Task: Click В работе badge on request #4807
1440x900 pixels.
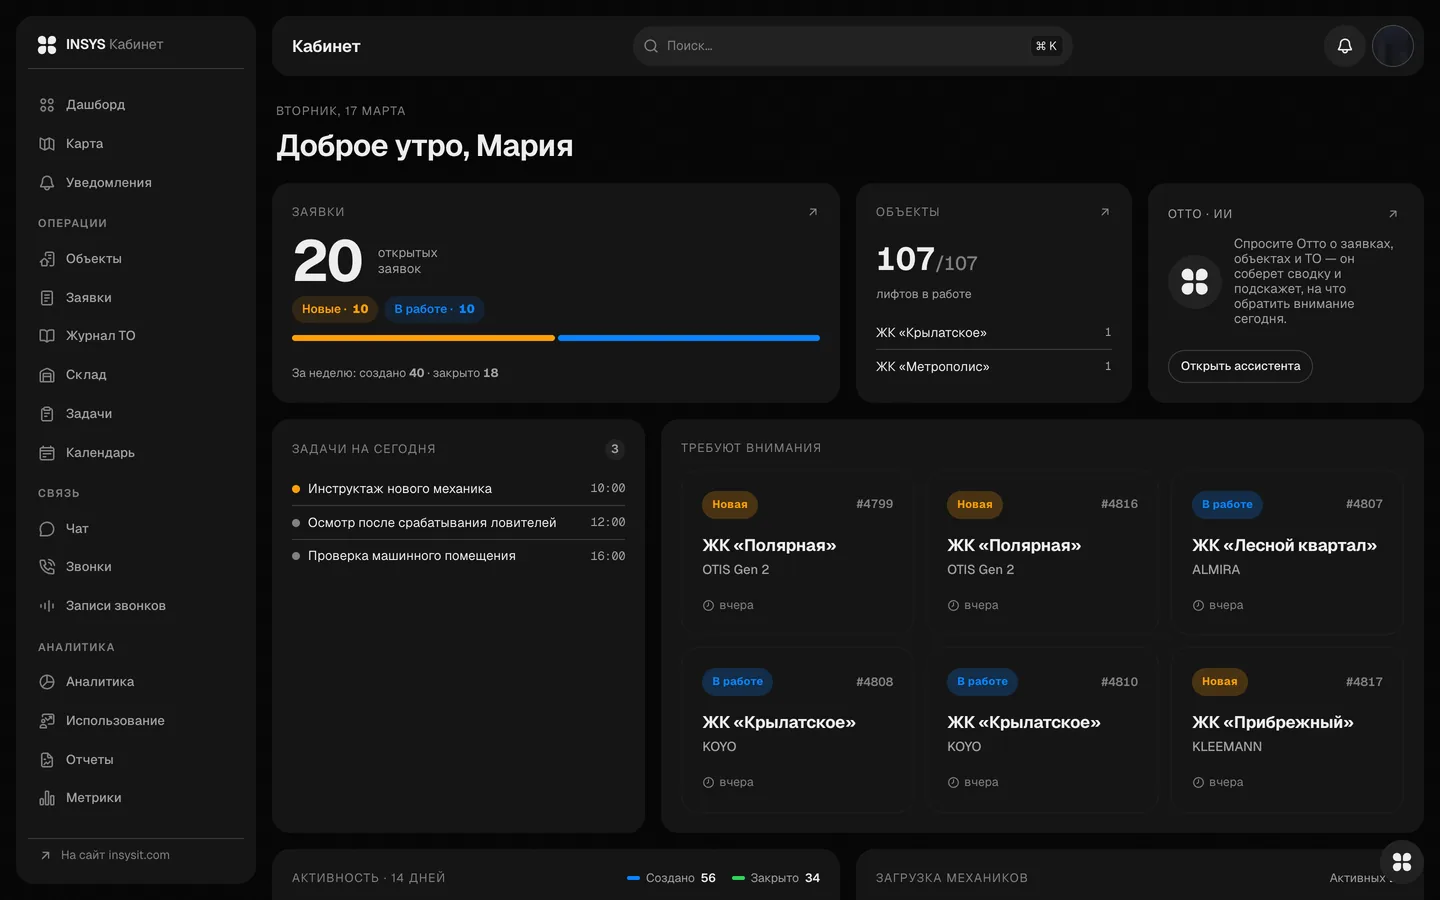Action: [1227, 505]
